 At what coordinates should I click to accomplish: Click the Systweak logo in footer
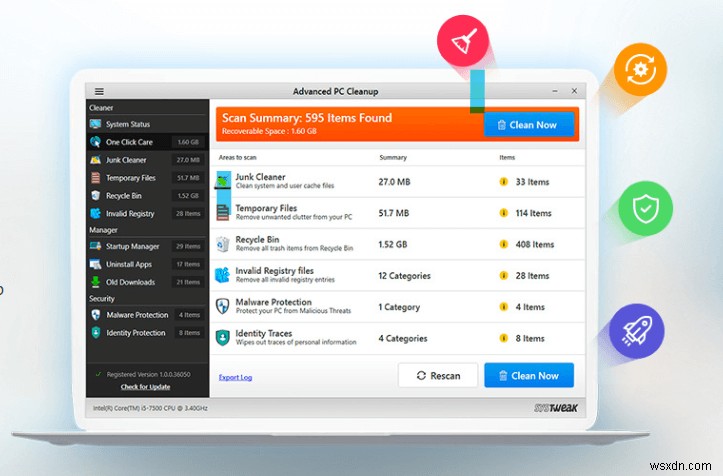pyautogui.click(x=556, y=408)
